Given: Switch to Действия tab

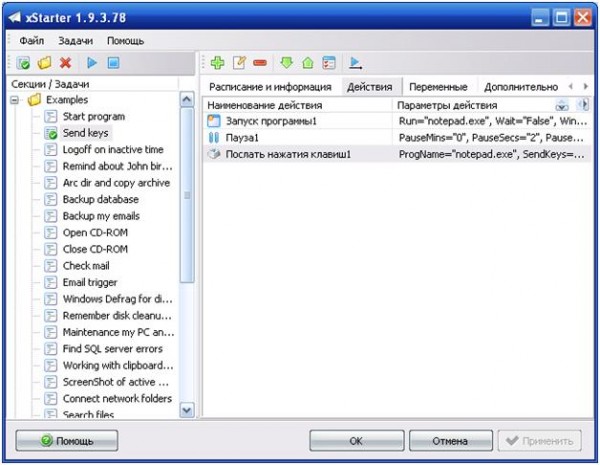Looking at the screenshot, I should coord(370,87).
